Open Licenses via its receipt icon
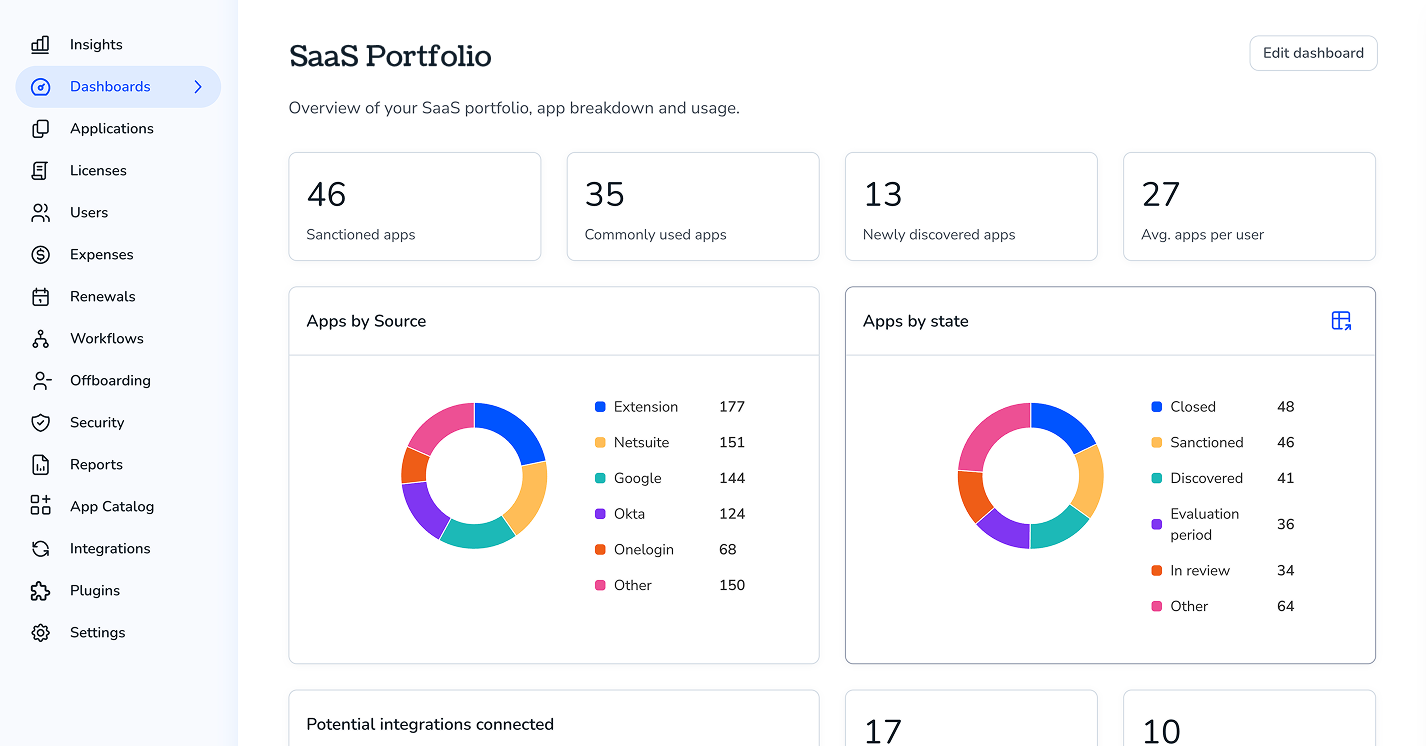 (40, 171)
